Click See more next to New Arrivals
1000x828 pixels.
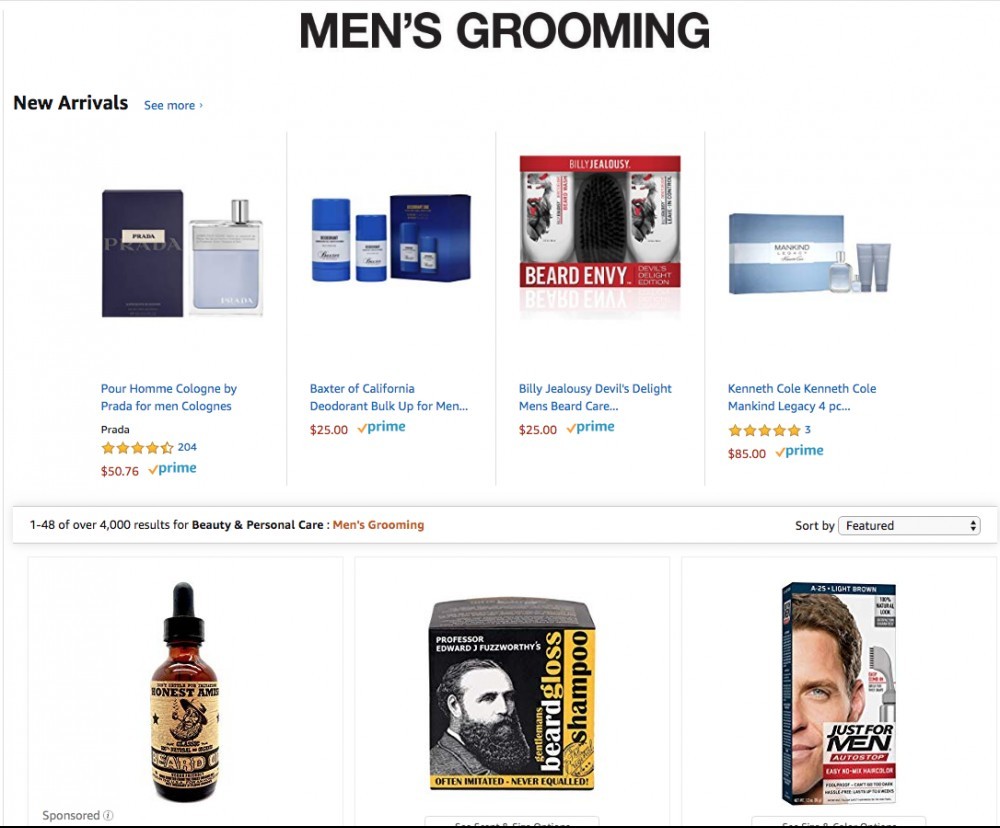point(173,105)
